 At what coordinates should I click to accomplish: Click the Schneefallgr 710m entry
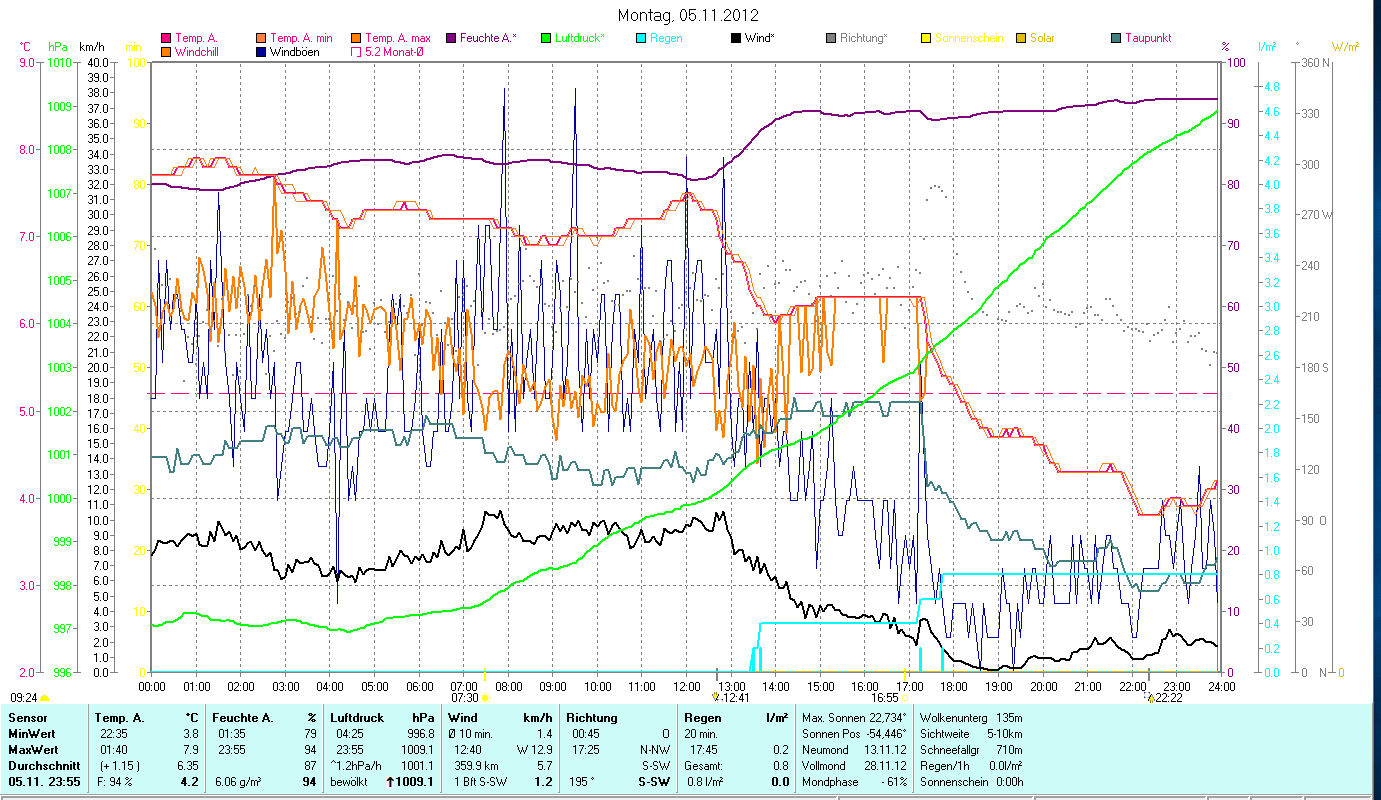pos(970,750)
